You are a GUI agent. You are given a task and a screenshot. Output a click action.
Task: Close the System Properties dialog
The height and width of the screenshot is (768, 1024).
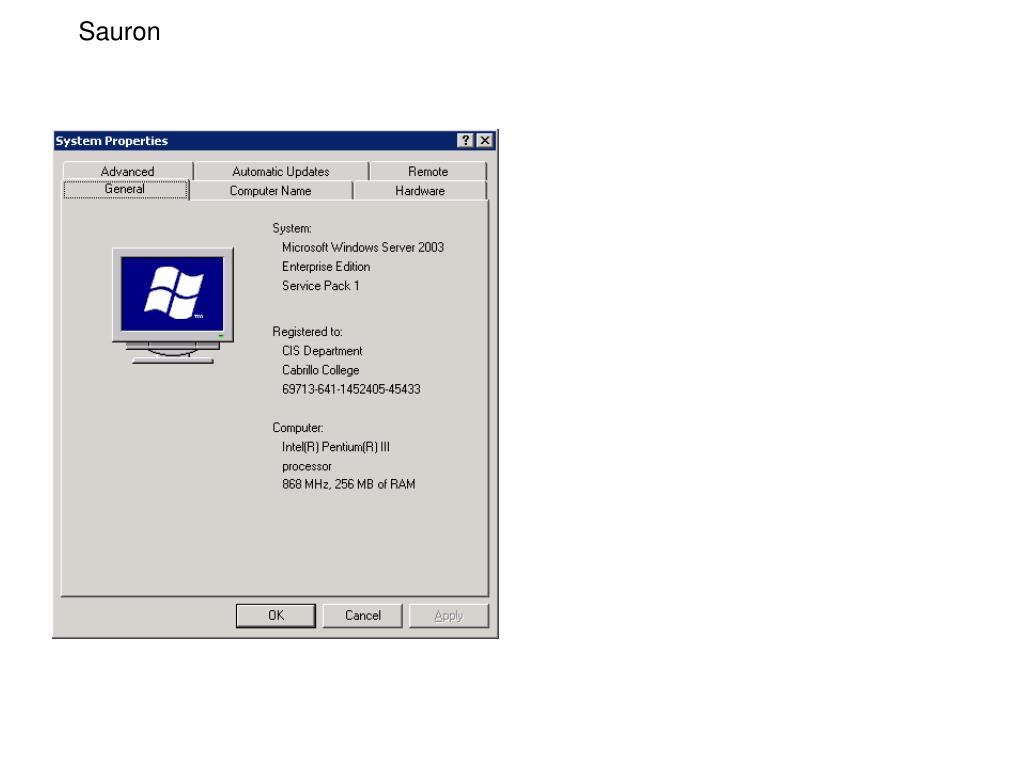point(485,140)
